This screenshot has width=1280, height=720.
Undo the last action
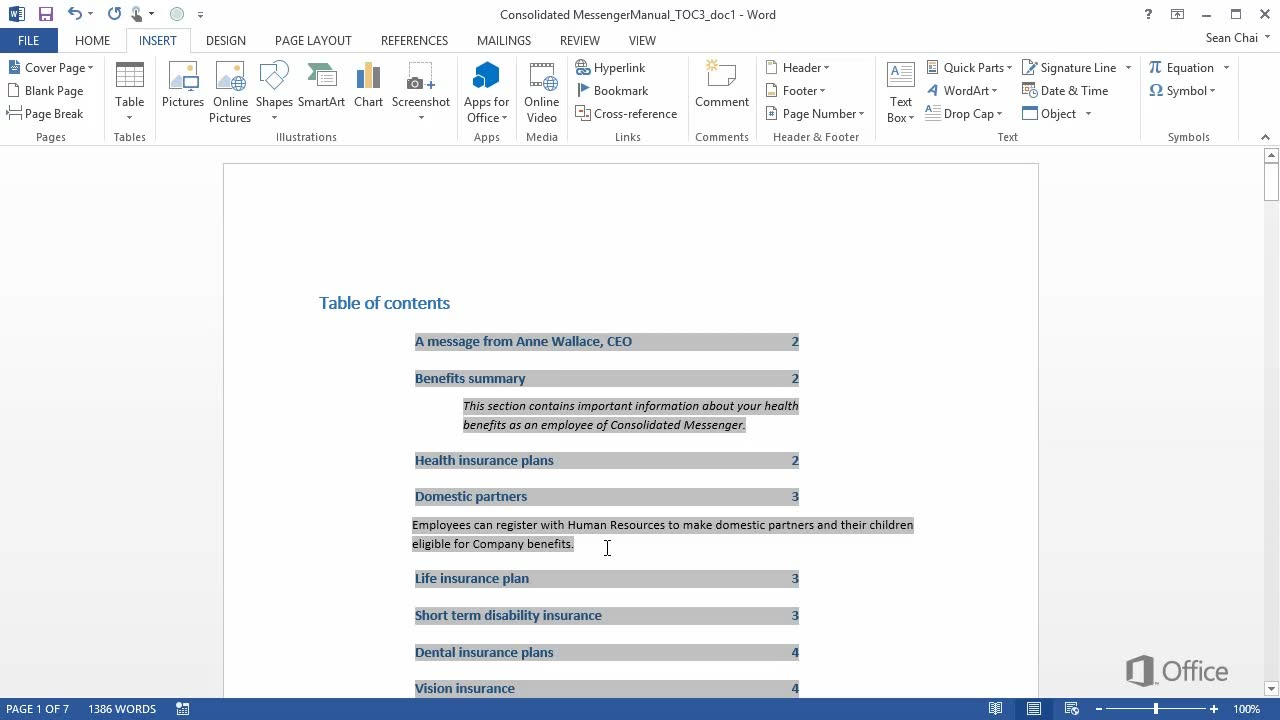[x=75, y=14]
